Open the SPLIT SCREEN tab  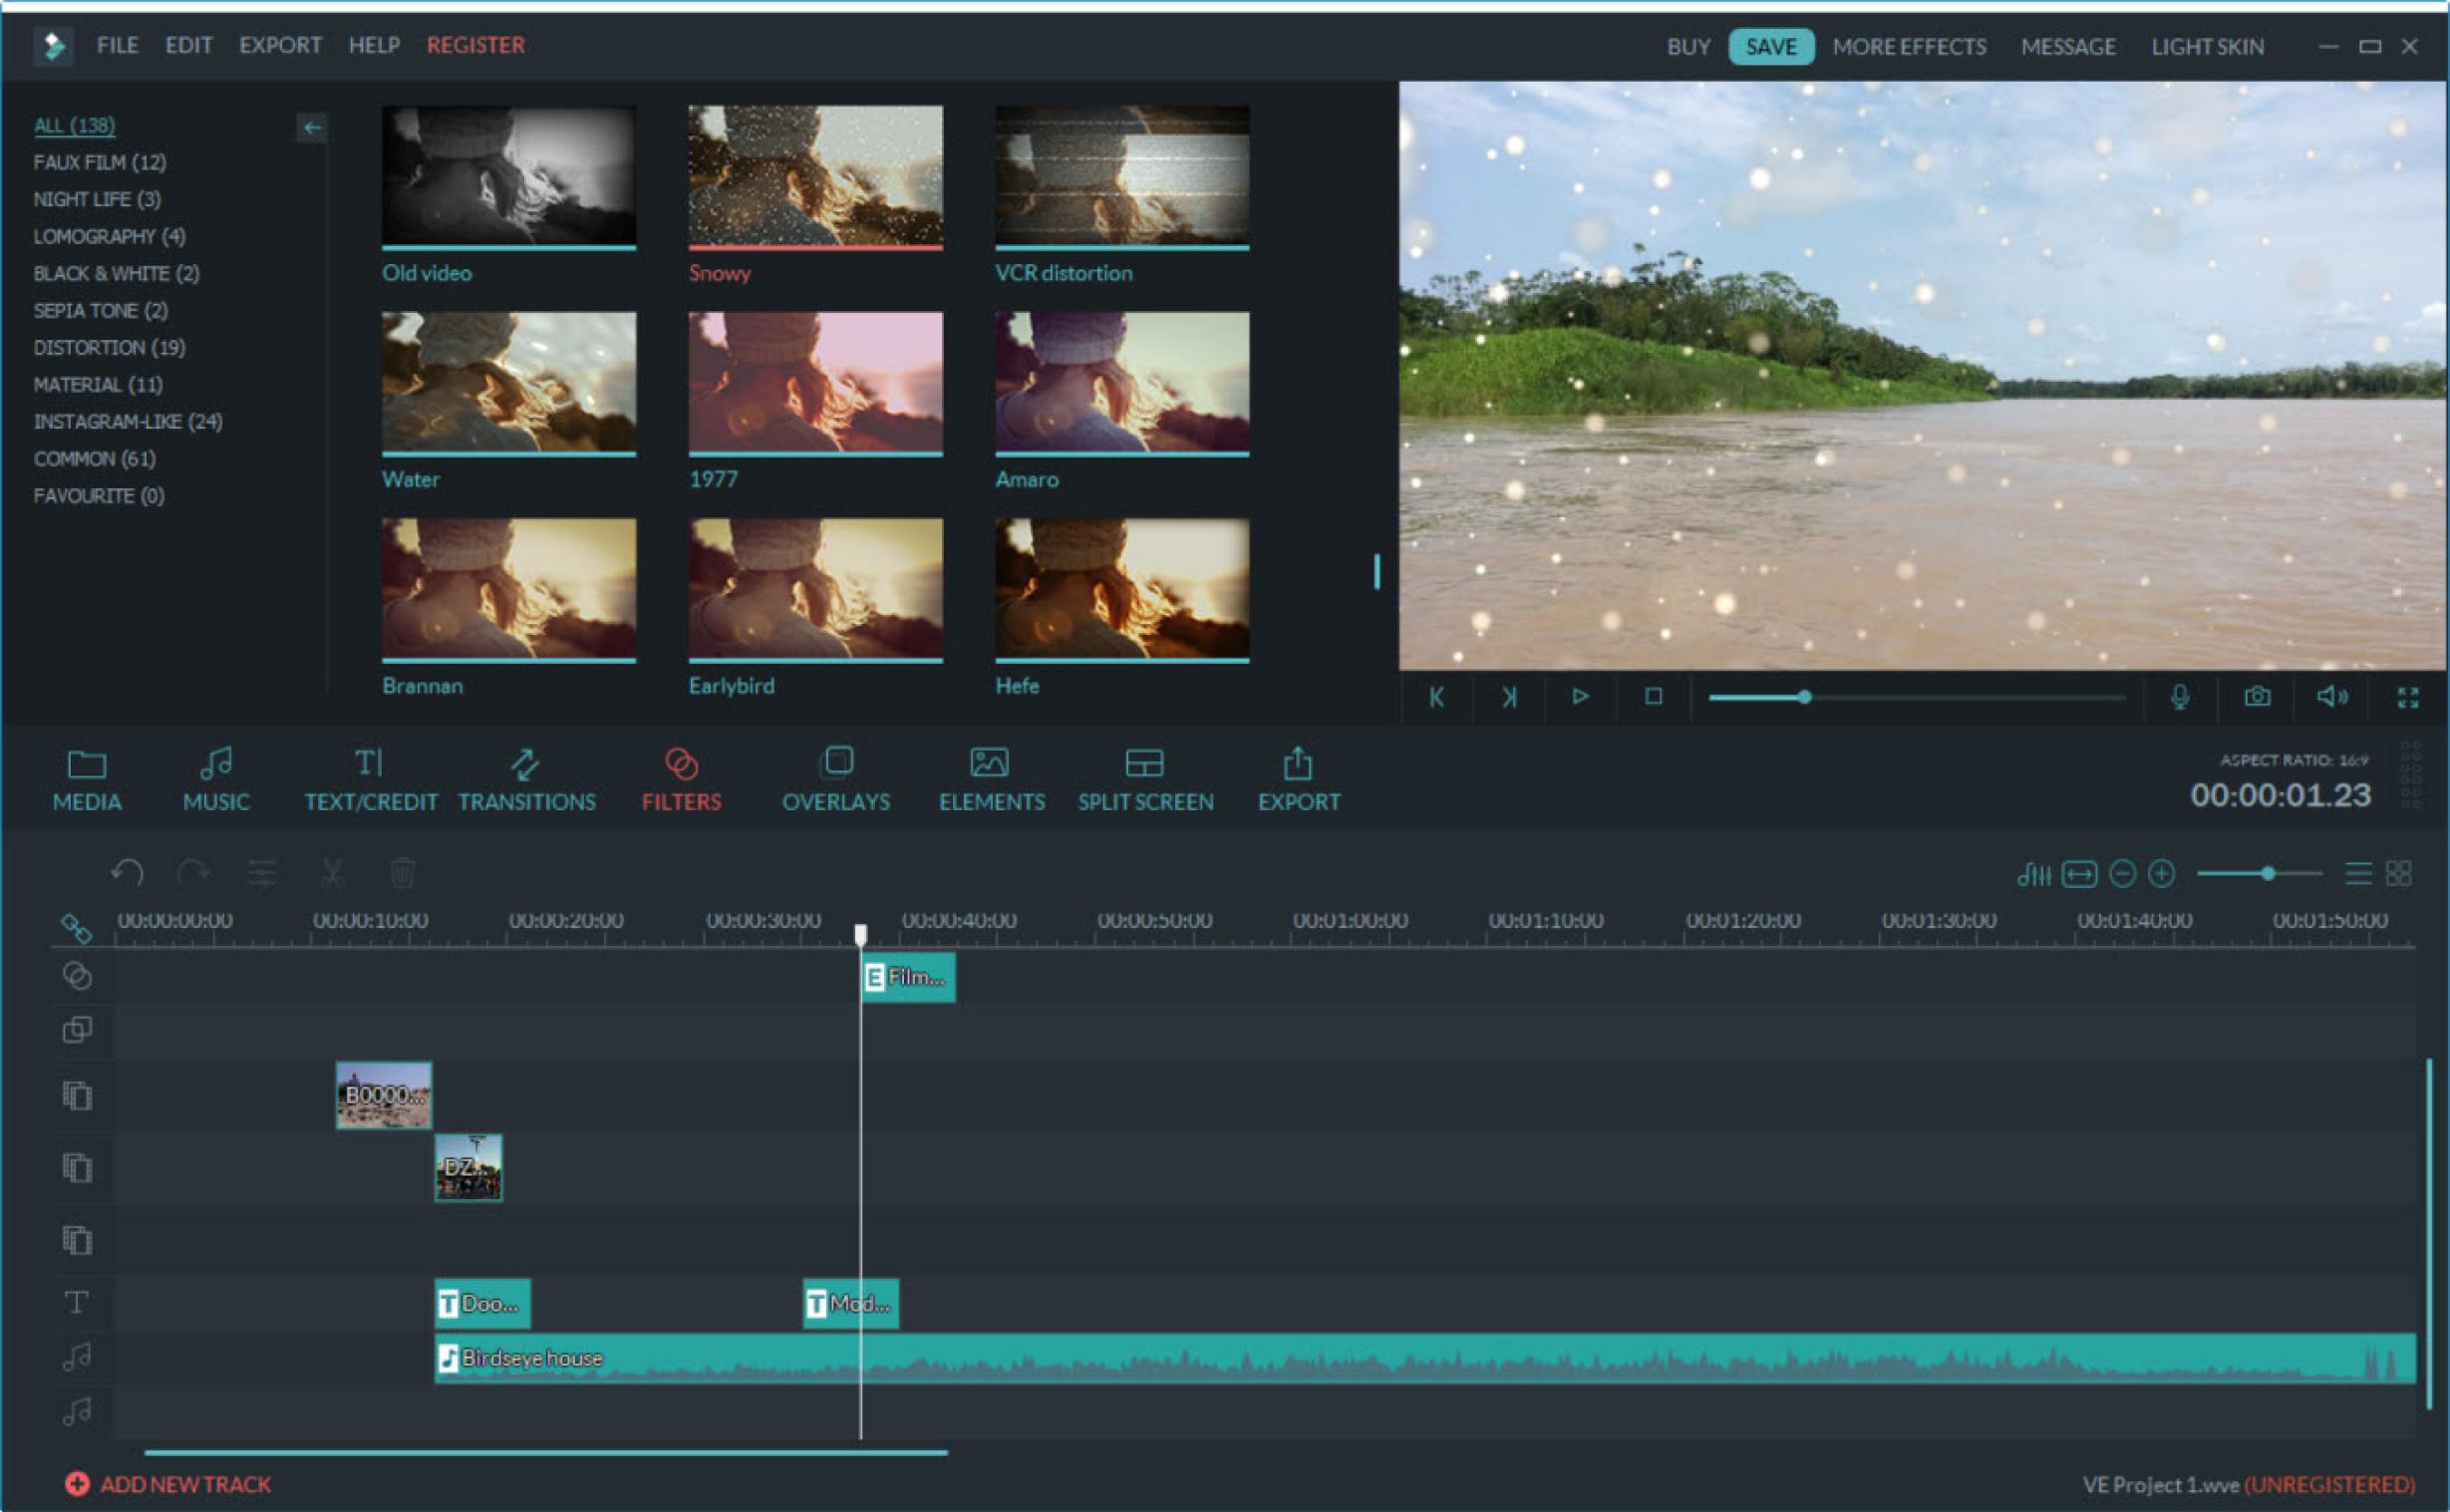pyautogui.click(x=1146, y=780)
